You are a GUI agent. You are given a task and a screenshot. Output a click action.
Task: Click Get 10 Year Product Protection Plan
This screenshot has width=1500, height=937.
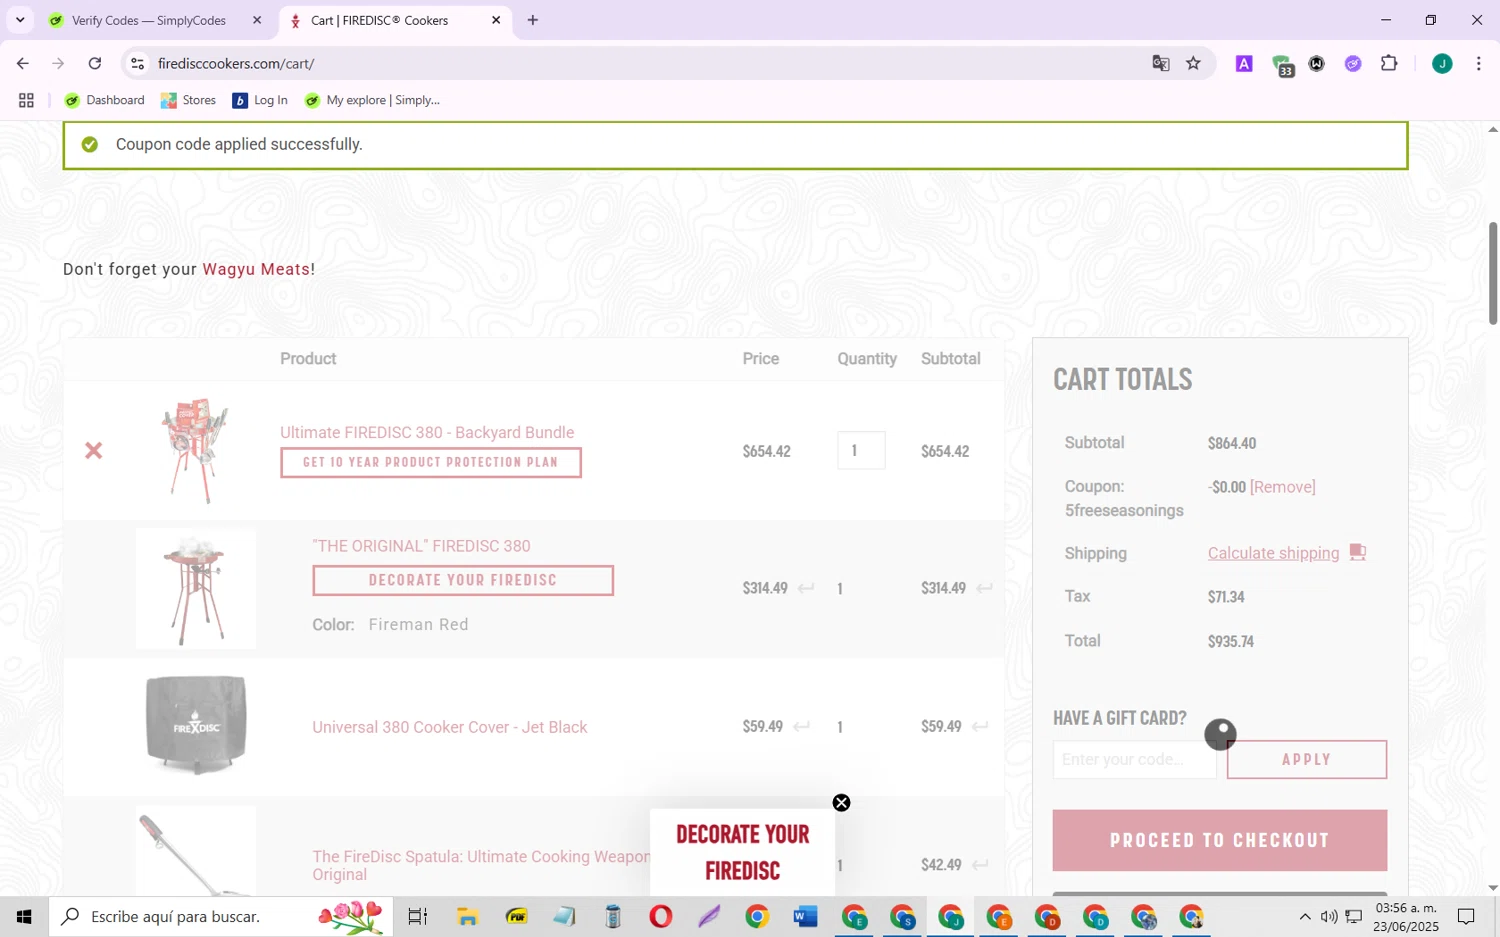point(431,462)
